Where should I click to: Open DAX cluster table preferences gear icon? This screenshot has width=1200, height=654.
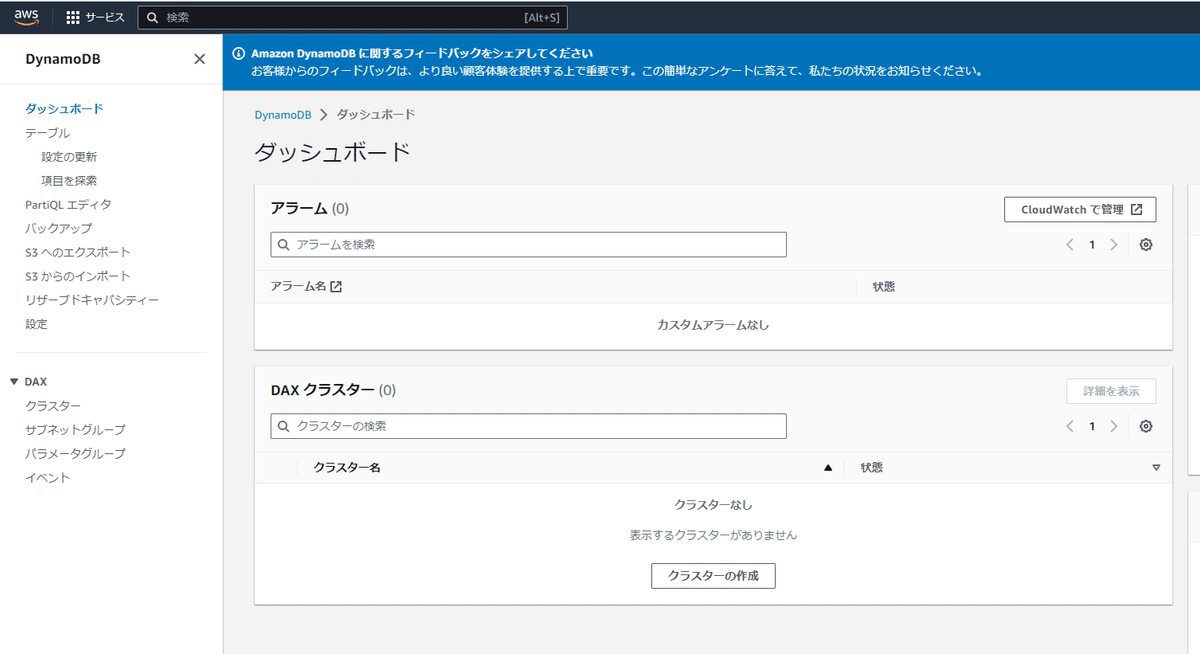point(1146,426)
